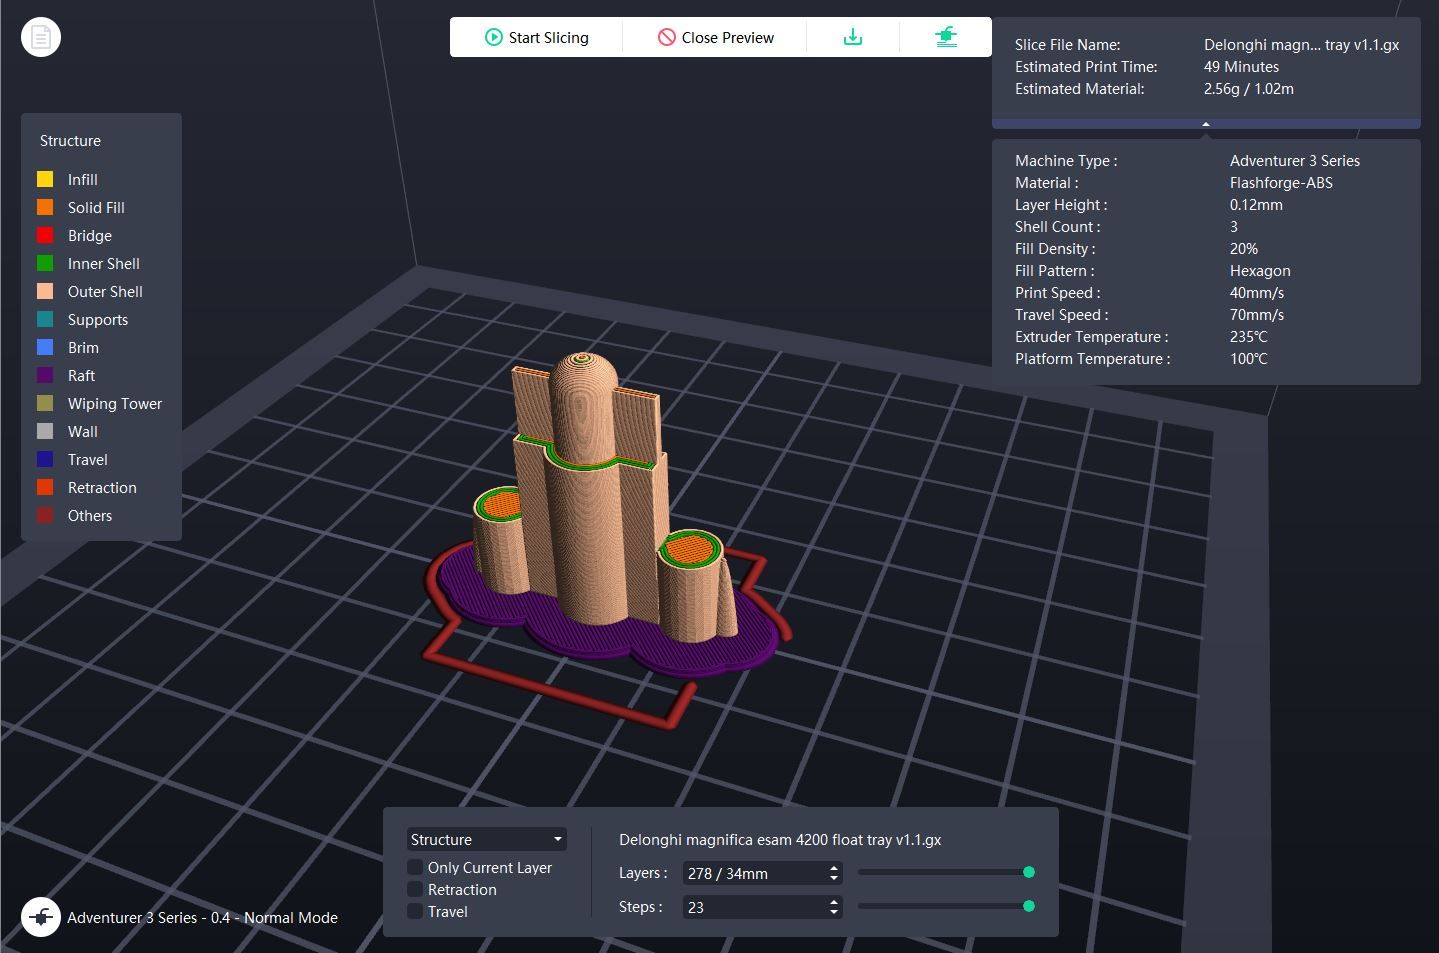Screen dimensions: 1439x953
Task: Enable the Travel checkbox
Action: click(x=415, y=911)
